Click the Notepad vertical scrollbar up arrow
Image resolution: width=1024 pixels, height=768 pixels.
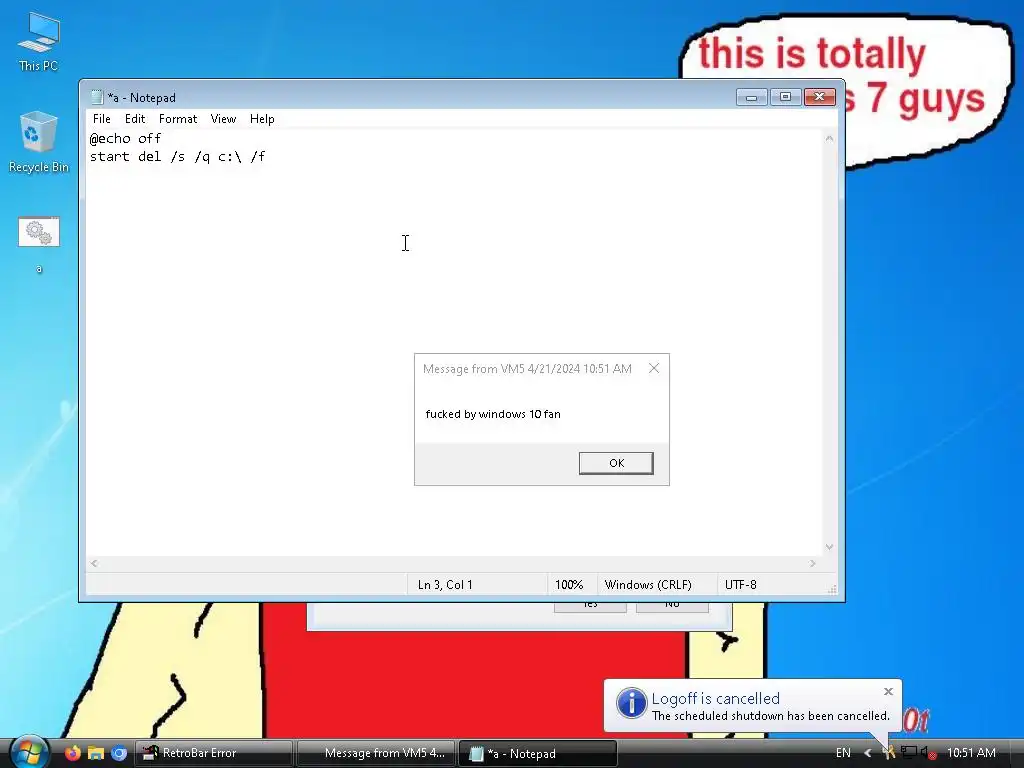[829, 138]
